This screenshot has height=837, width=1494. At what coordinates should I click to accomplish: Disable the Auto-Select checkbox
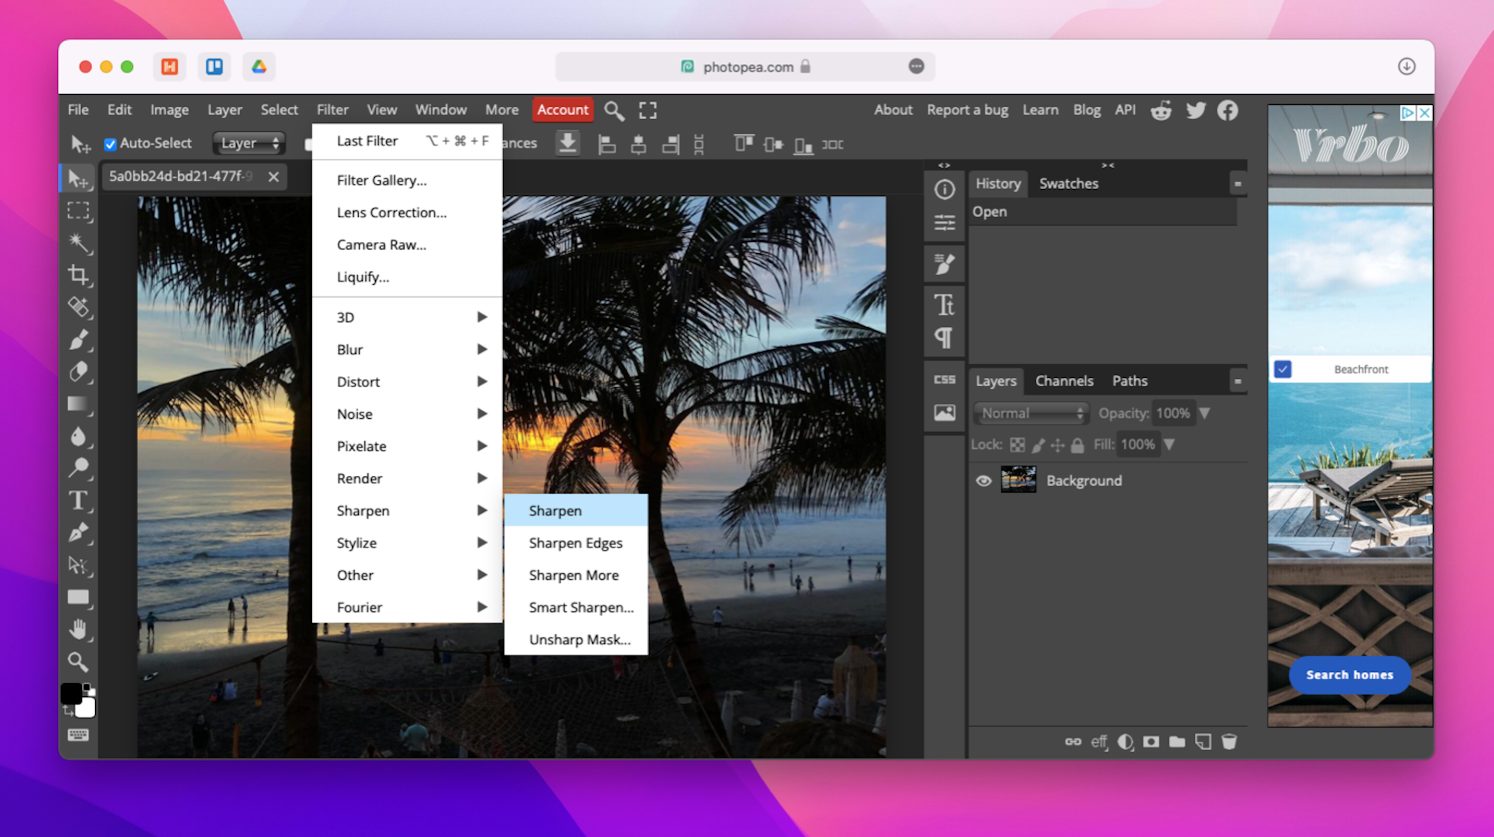point(110,143)
